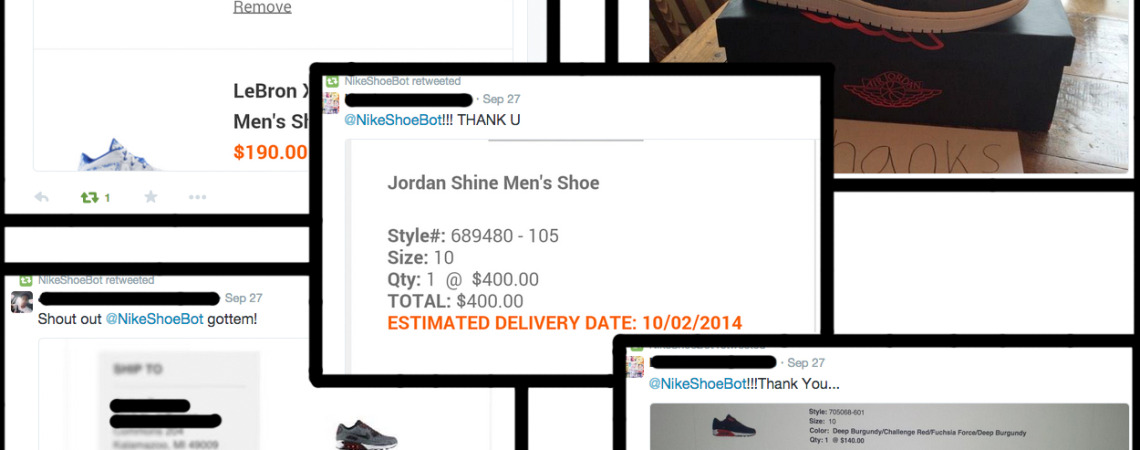
Task: Open the @NikeShoeBot mention in the Thank You... tweet
Action: [x=697, y=384]
